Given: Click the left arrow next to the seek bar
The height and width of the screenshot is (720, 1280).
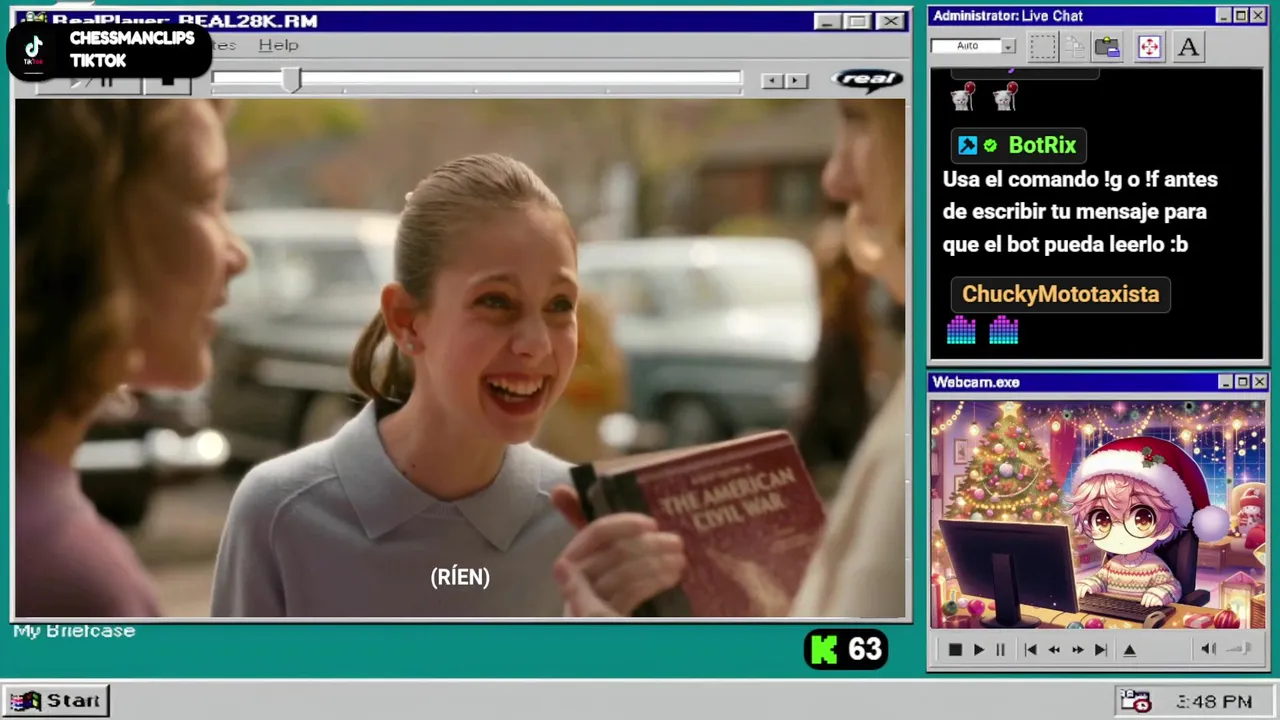Looking at the screenshot, I should click(x=772, y=81).
